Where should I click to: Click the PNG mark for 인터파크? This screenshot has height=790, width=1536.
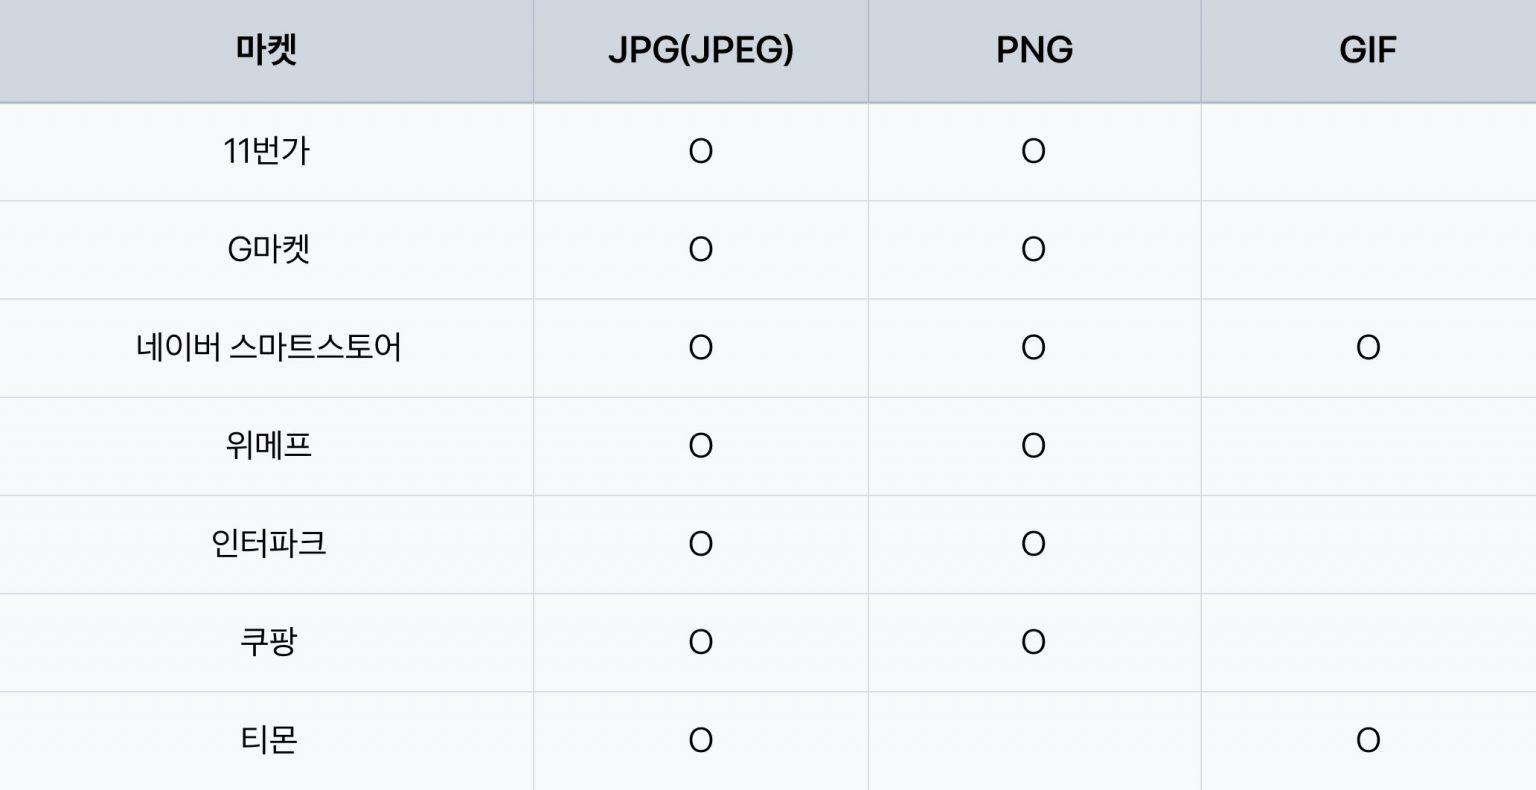[1033, 543]
